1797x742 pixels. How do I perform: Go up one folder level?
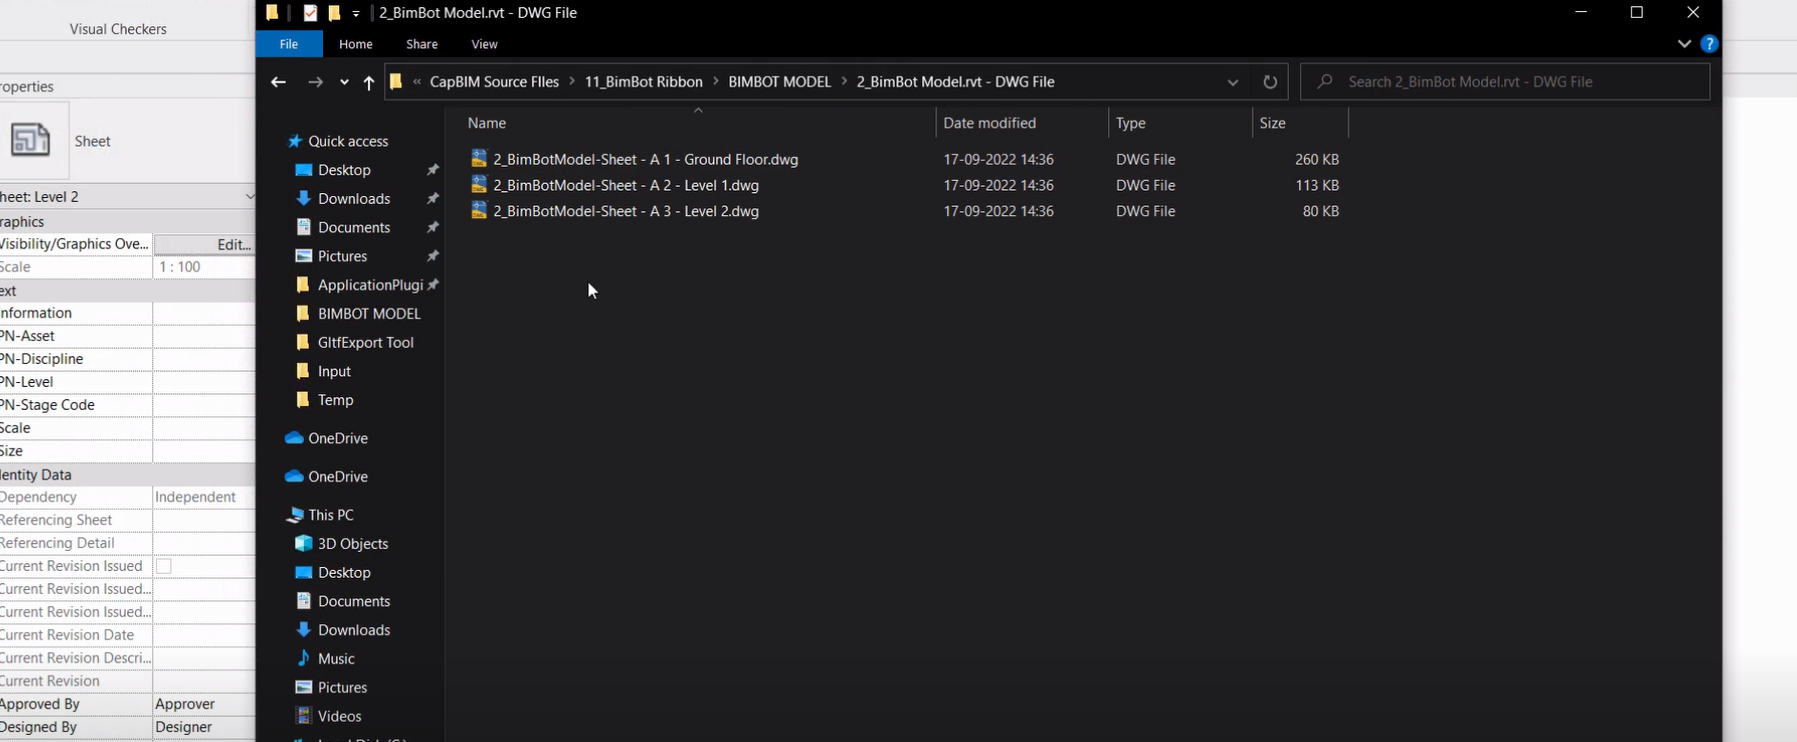369,82
